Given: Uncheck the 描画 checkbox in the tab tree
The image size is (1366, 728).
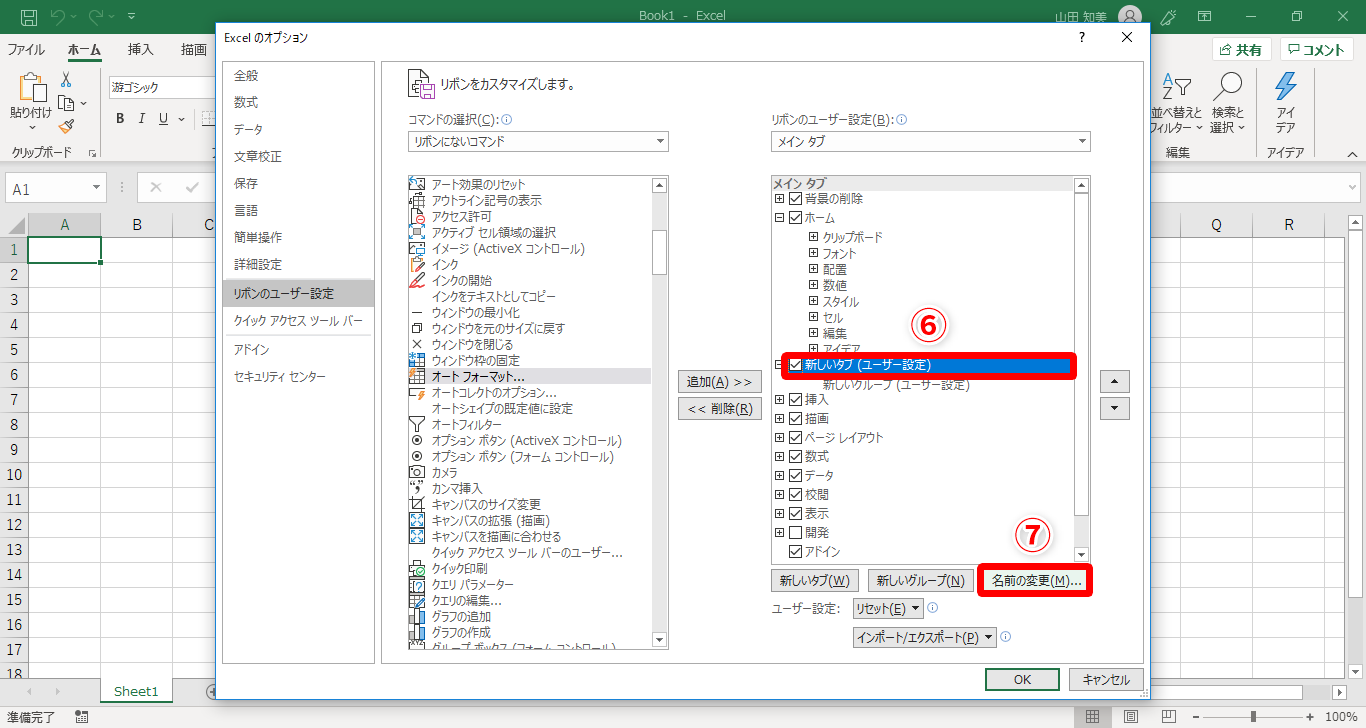Looking at the screenshot, I should click(796, 419).
